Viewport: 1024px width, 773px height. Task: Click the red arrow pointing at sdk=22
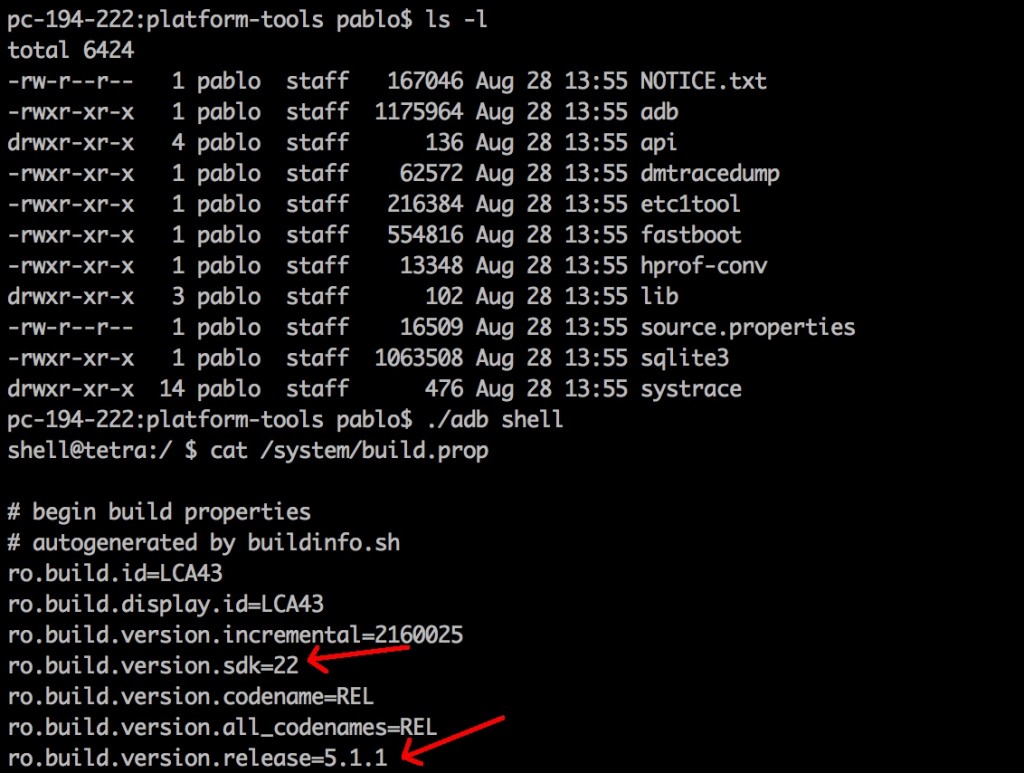[x=360, y=657]
